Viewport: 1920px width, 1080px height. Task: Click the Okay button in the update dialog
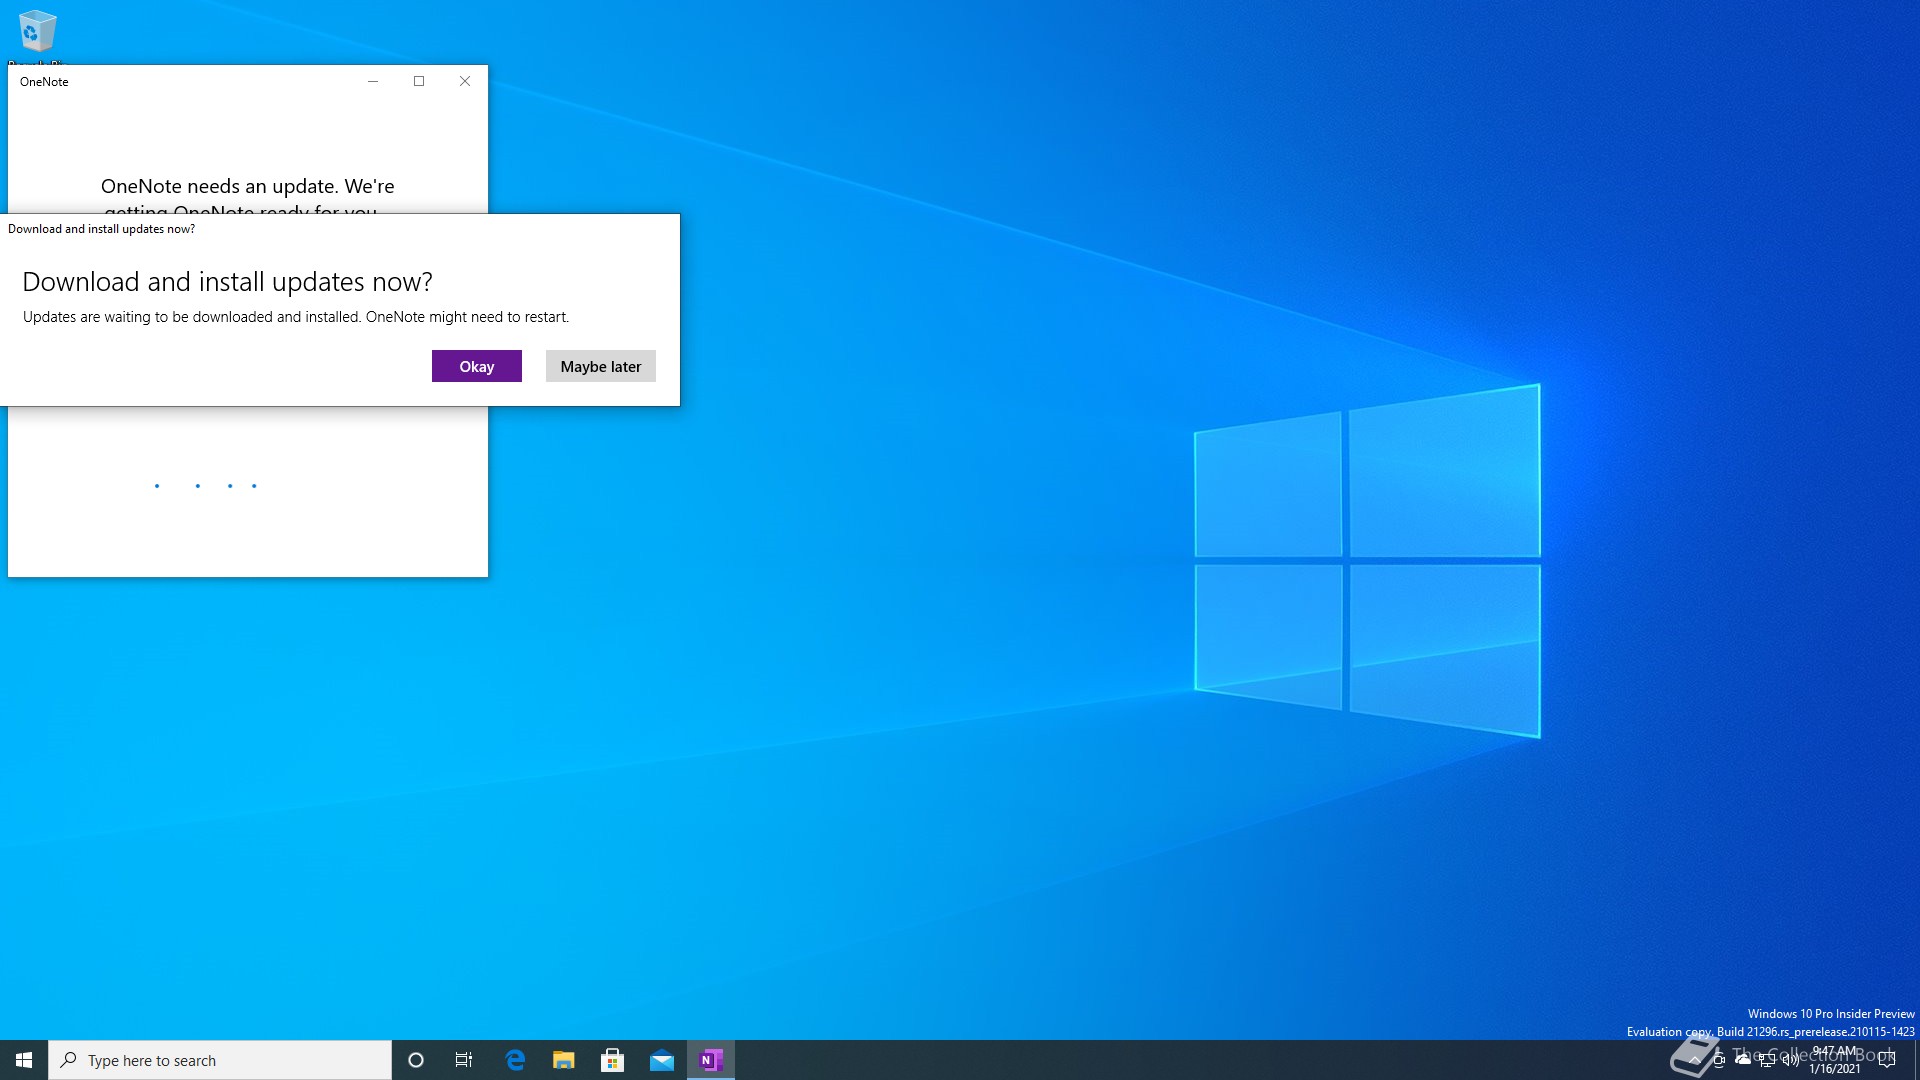(476, 366)
